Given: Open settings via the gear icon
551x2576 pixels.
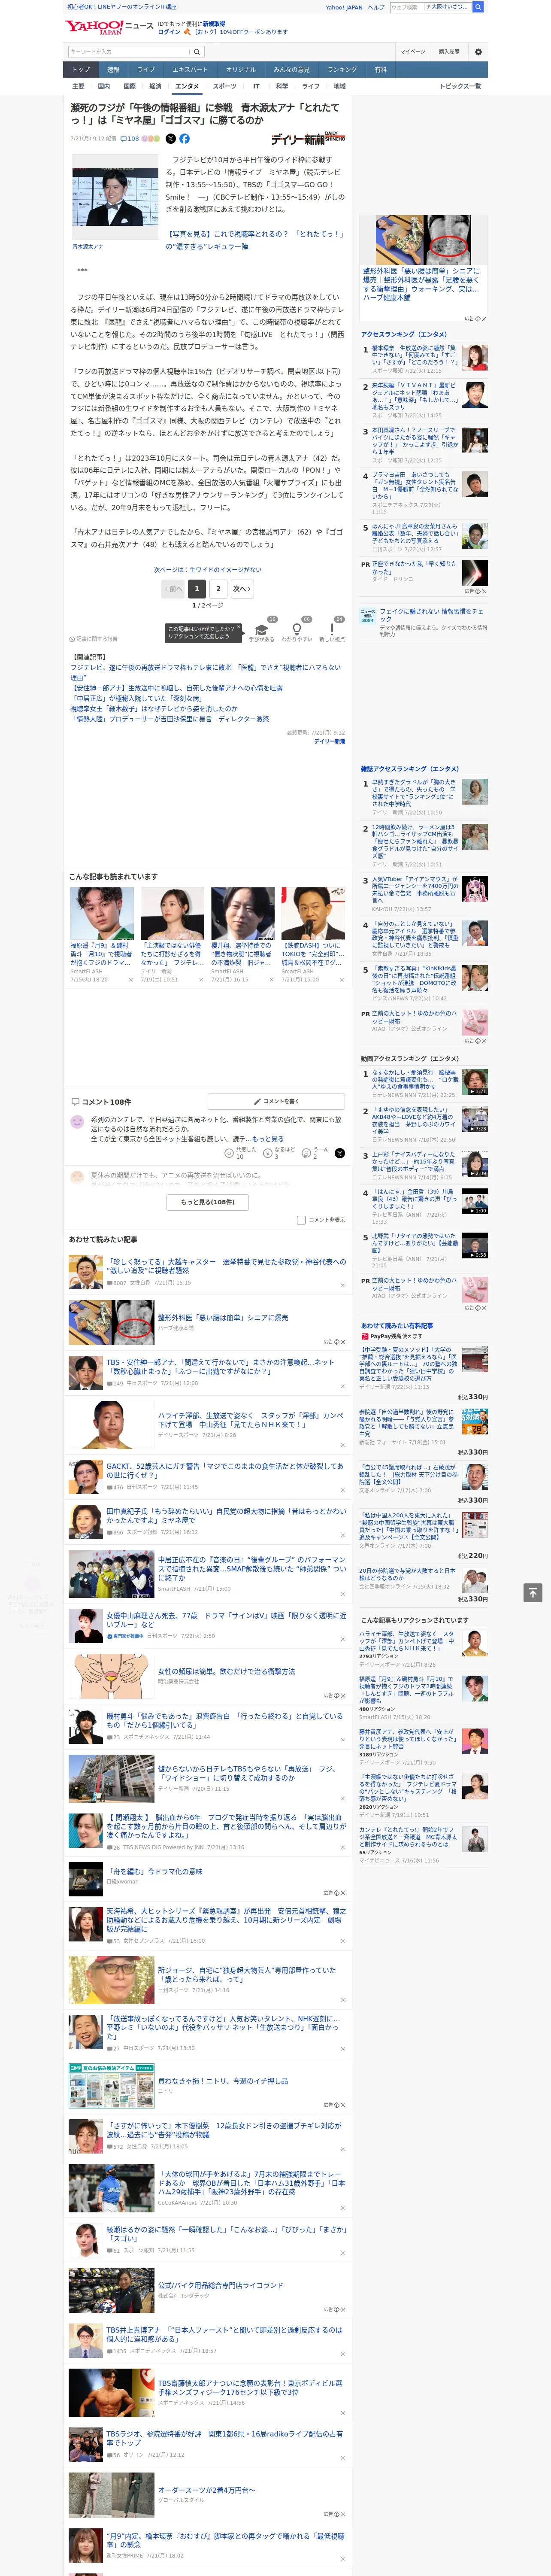Looking at the screenshot, I should pyautogui.click(x=478, y=52).
